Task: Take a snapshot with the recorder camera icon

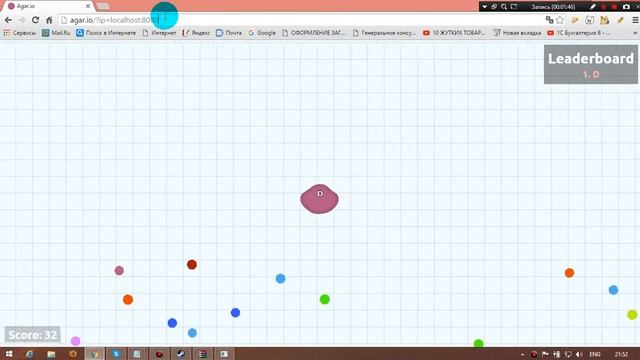Action: 626,7
